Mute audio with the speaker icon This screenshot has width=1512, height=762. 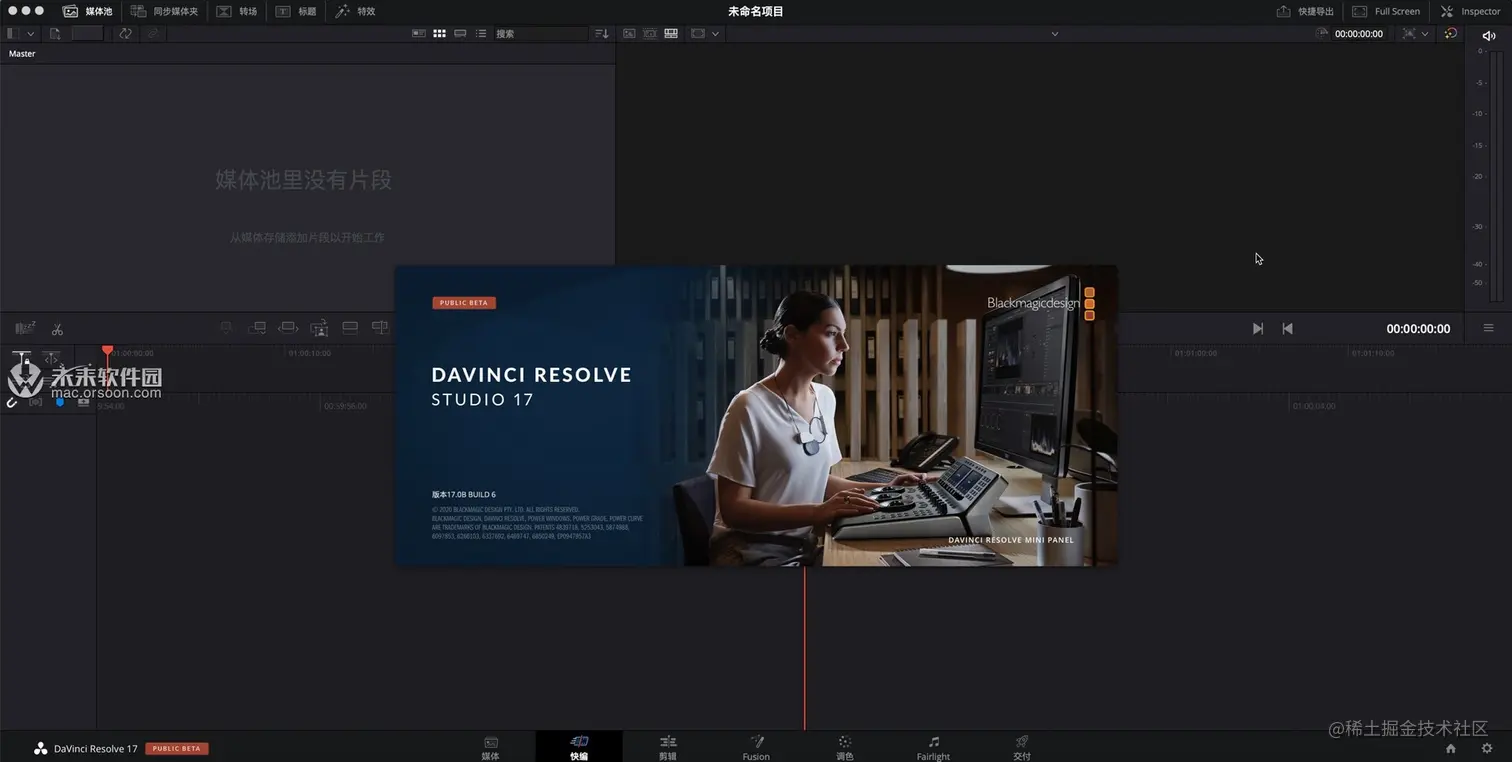point(1489,35)
